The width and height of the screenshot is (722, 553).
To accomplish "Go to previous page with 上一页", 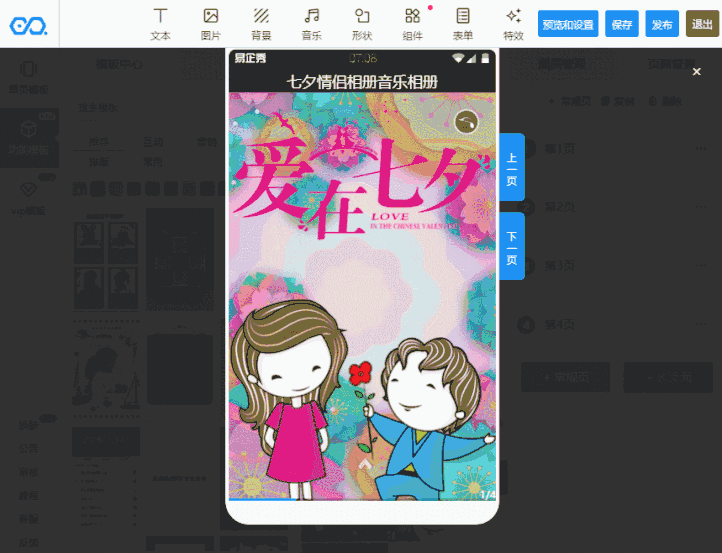I will coord(512,167).
